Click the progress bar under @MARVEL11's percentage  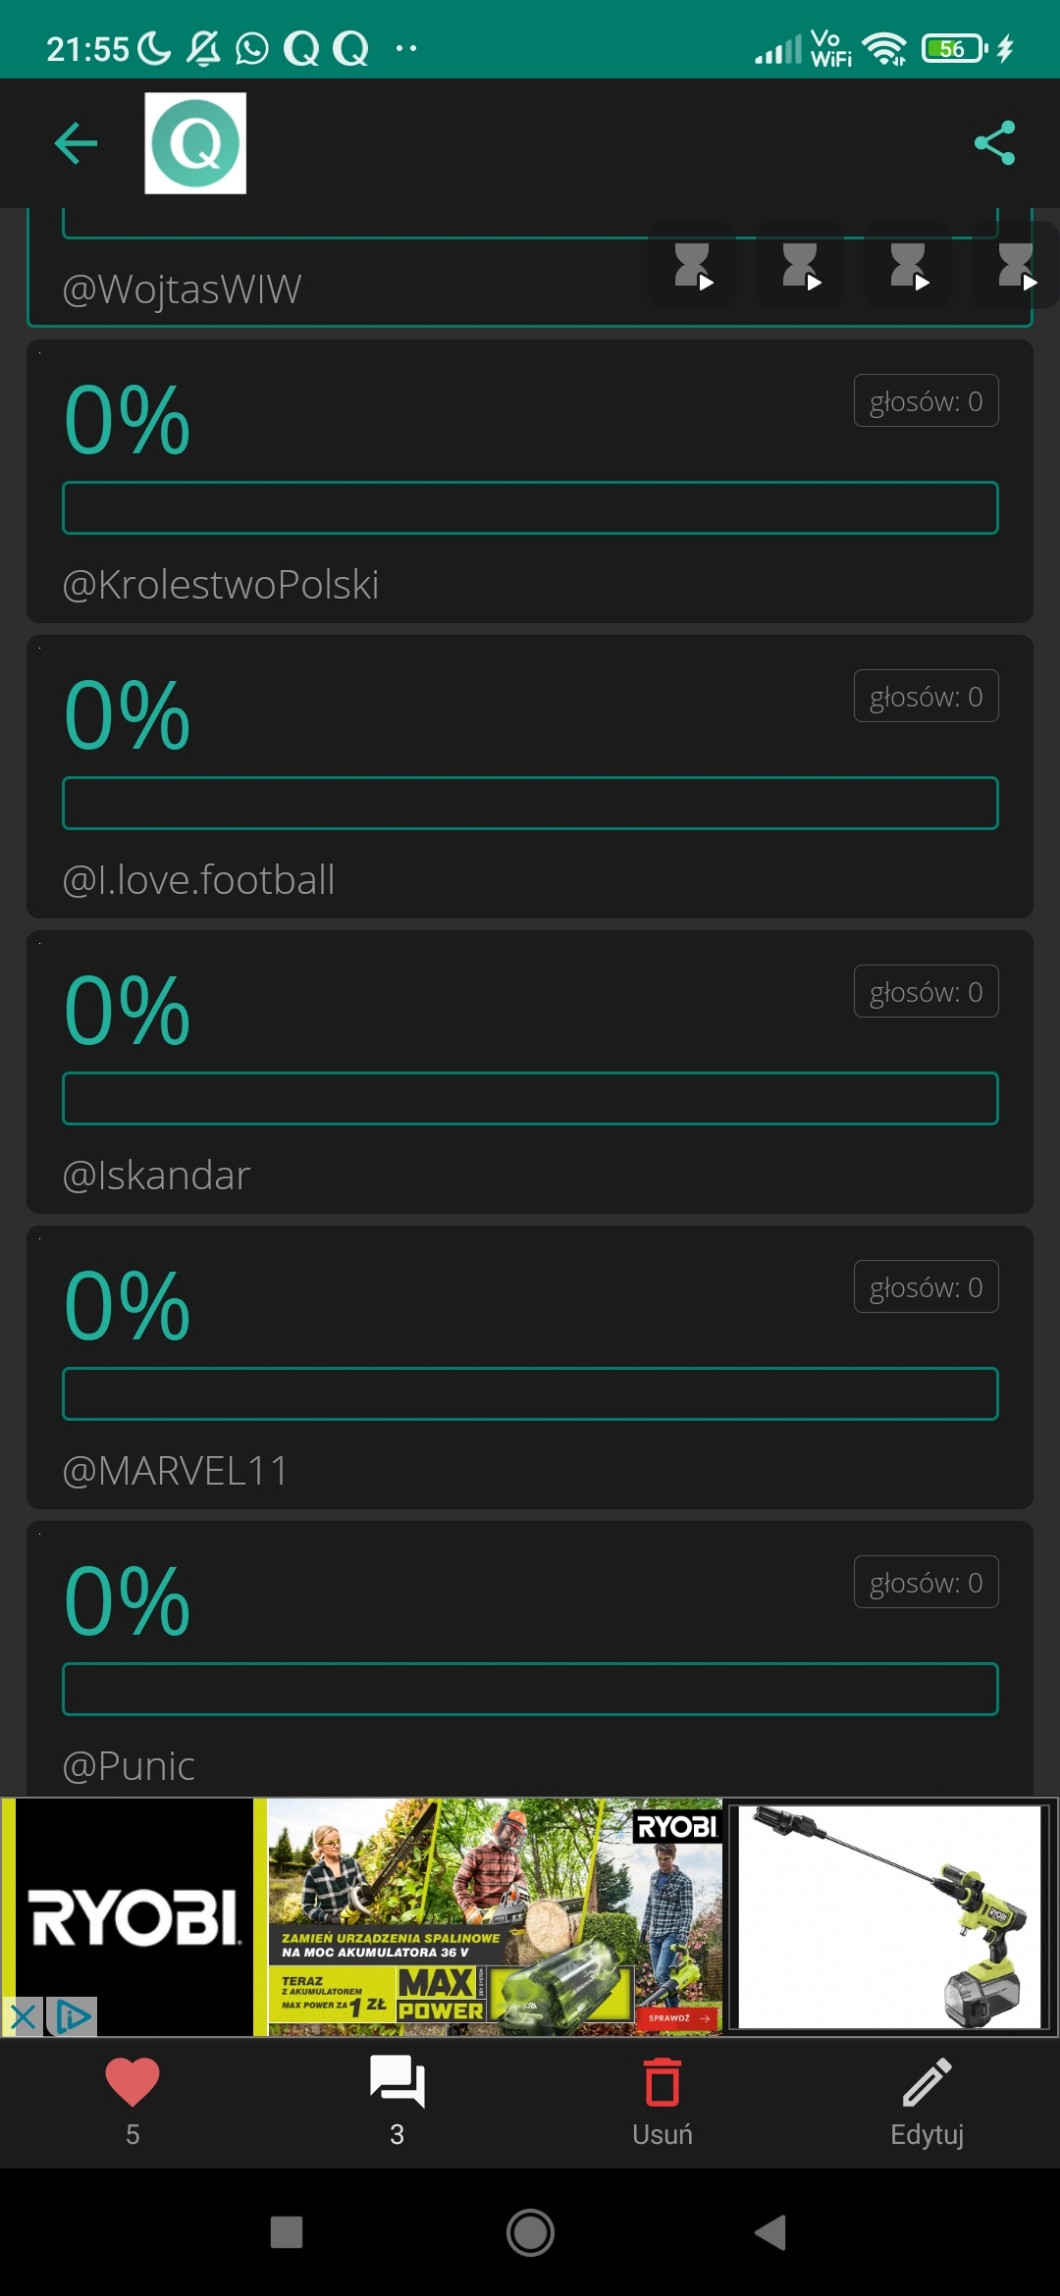(530, 1393)
